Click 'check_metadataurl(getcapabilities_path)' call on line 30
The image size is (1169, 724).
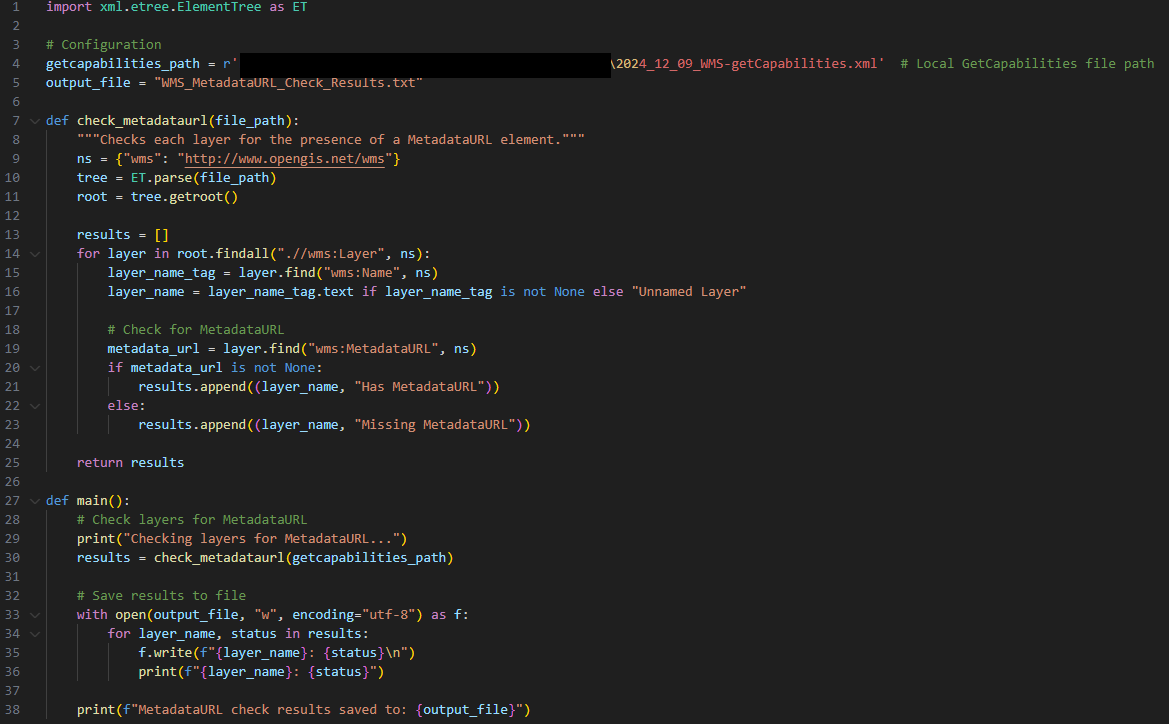point(303,558)
